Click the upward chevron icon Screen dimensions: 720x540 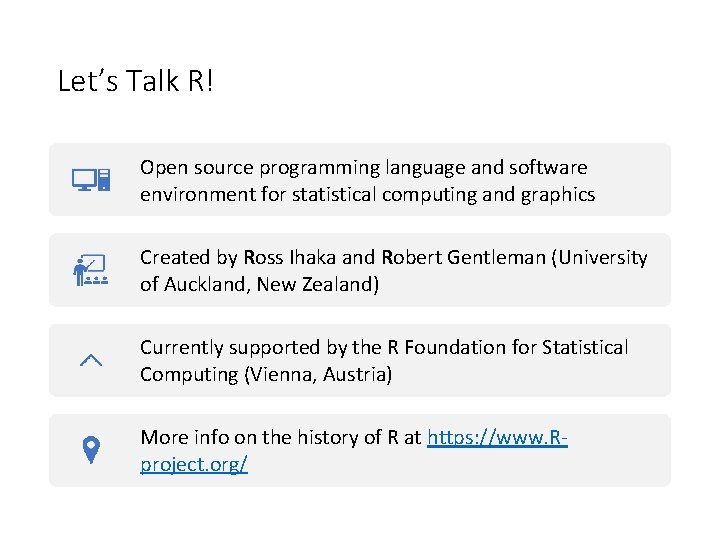click(x=90, y=361)
